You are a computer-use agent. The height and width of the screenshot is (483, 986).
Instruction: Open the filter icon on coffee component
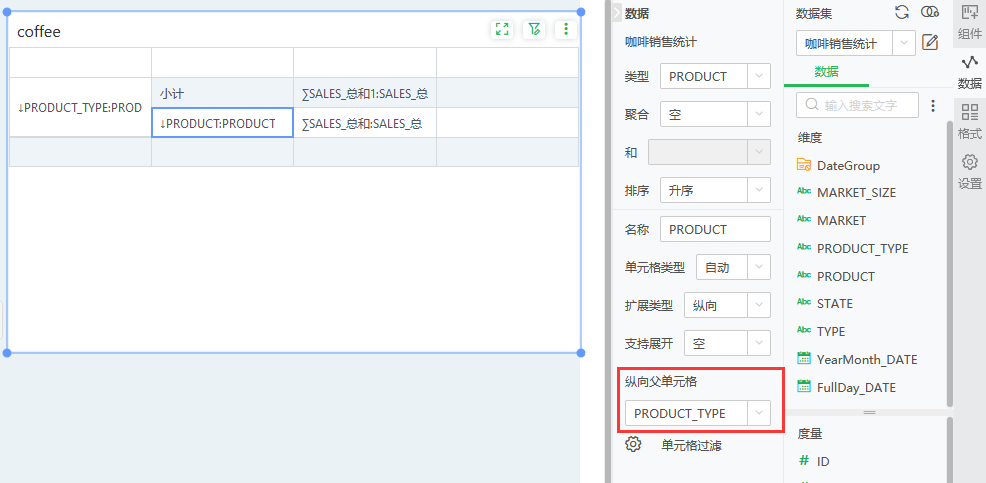click(534, 30)
